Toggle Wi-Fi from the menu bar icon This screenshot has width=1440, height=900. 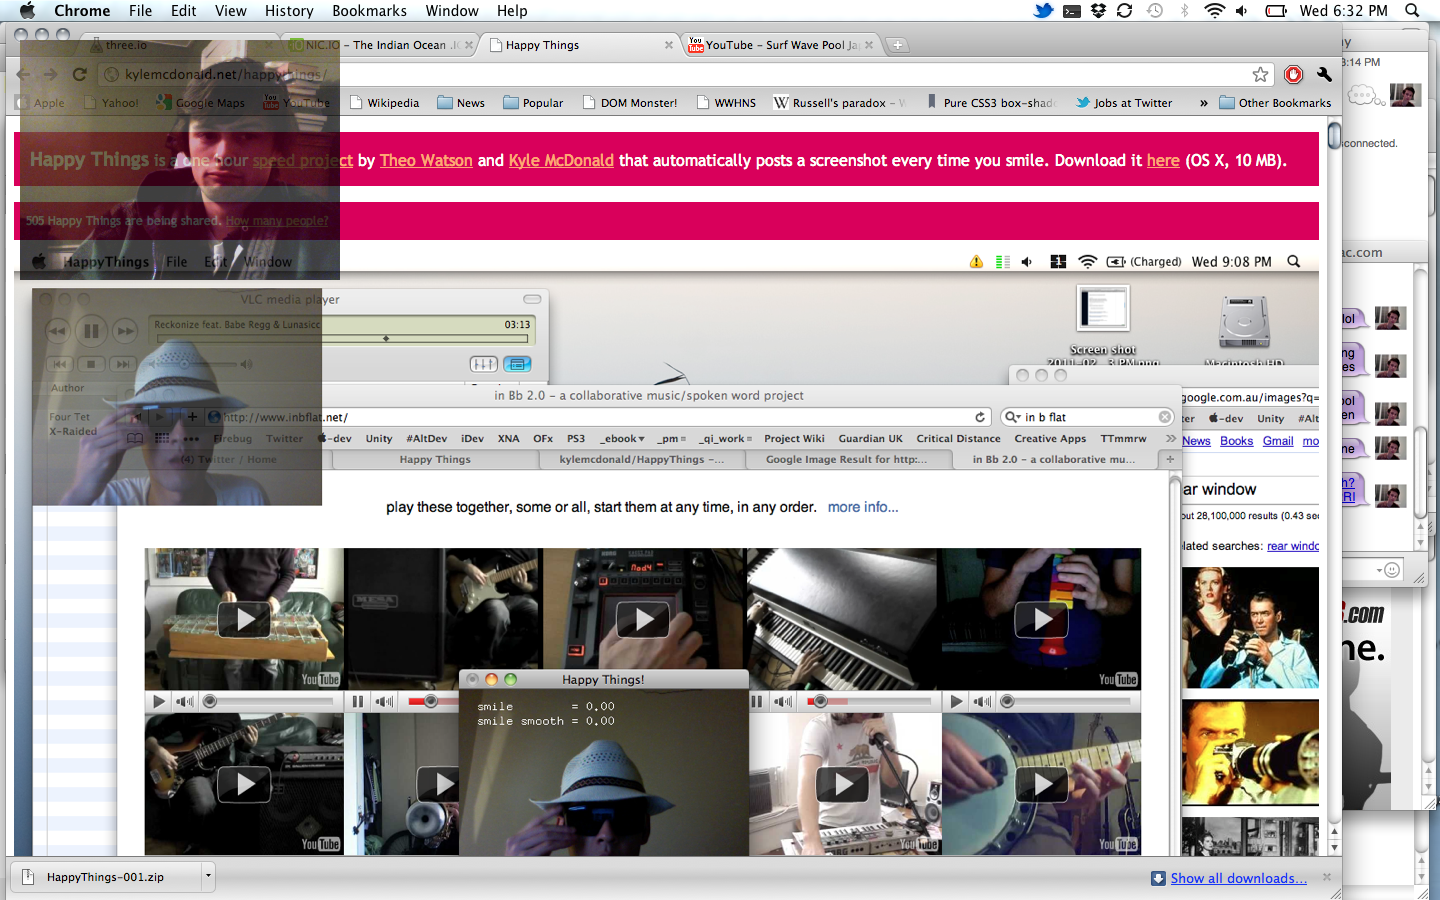point(1214,11)
